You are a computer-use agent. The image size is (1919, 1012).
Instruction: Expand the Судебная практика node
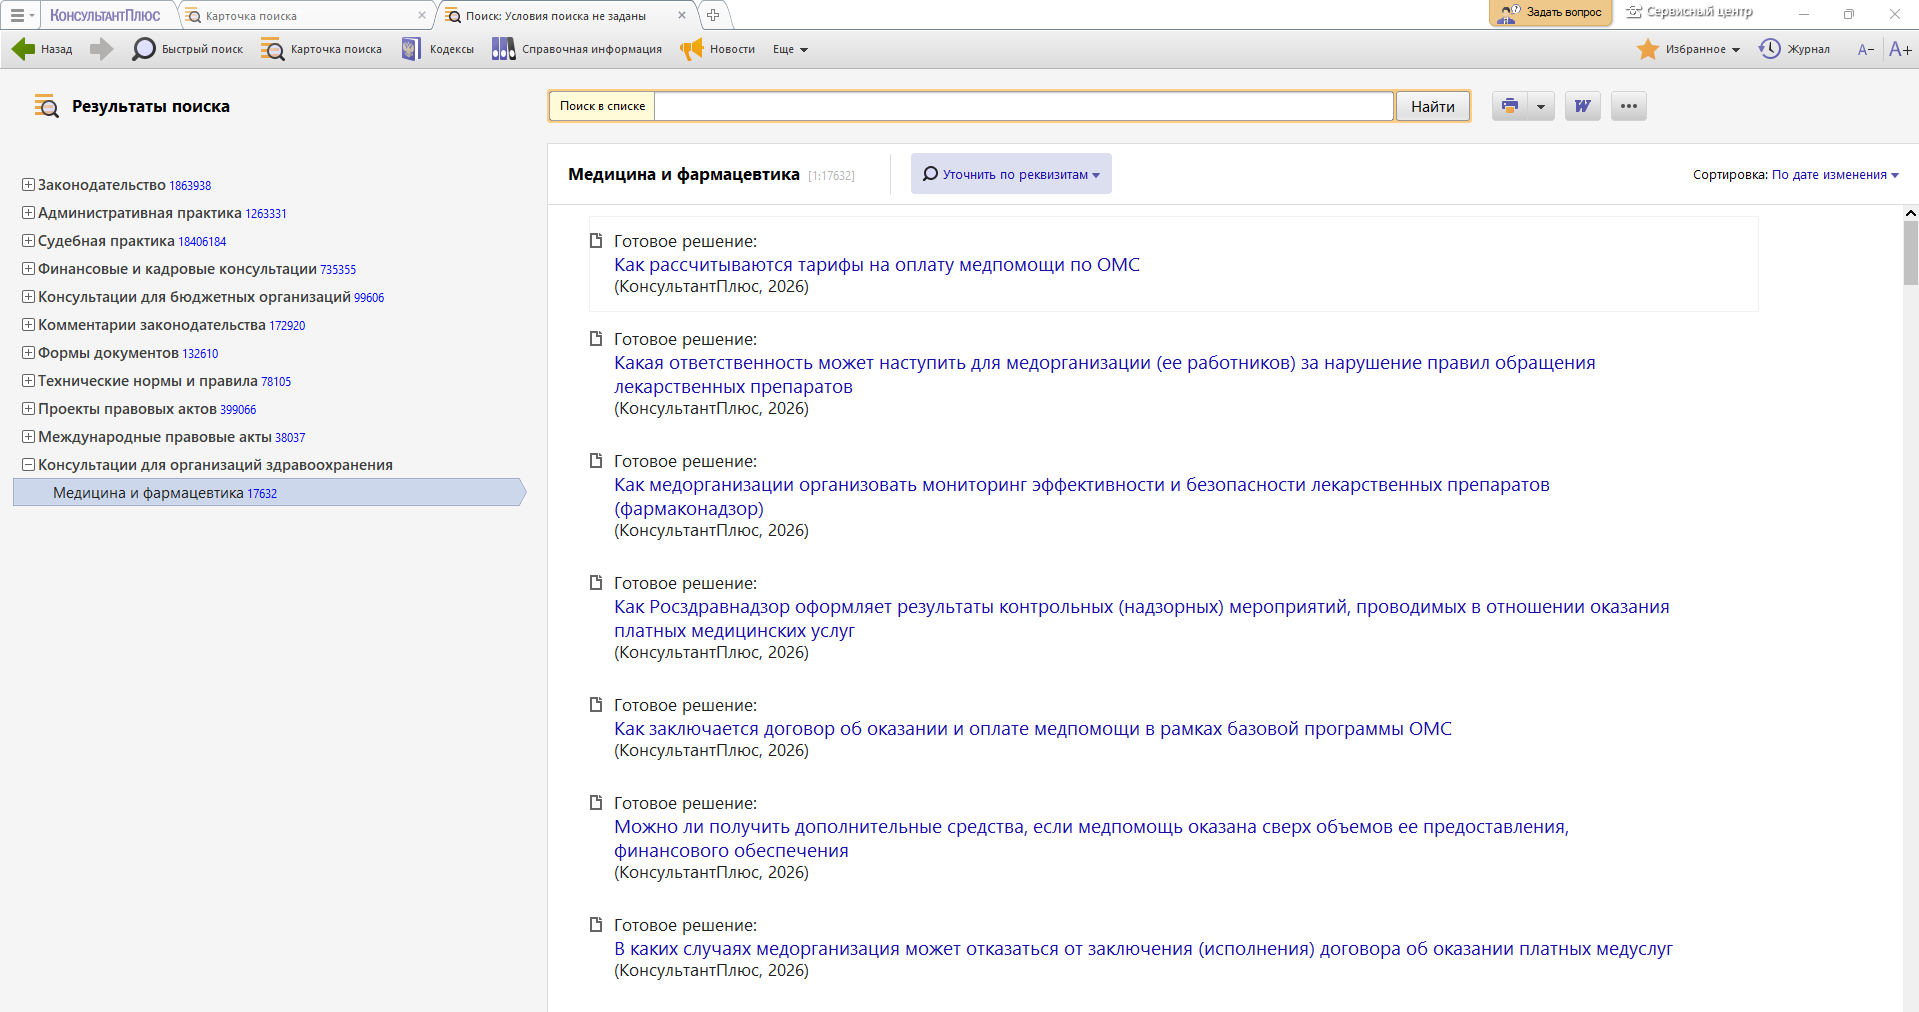(29, 241)
